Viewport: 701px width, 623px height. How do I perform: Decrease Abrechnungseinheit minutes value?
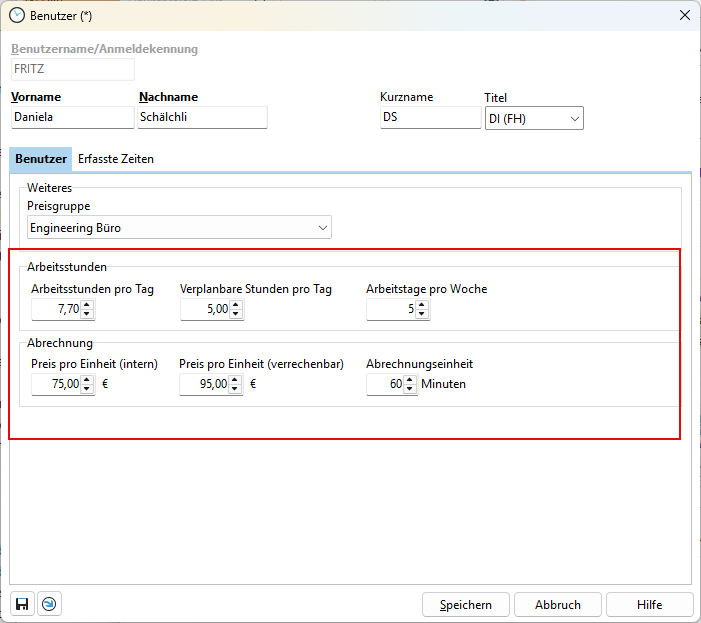pos(410,390)
